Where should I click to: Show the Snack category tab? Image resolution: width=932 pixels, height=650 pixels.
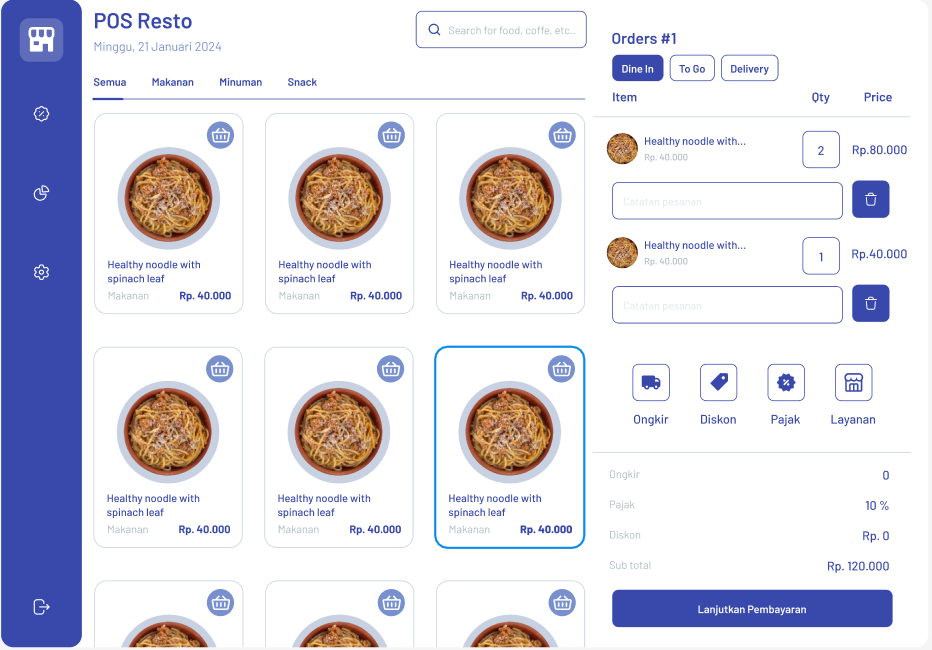click(x=302, y=83)
